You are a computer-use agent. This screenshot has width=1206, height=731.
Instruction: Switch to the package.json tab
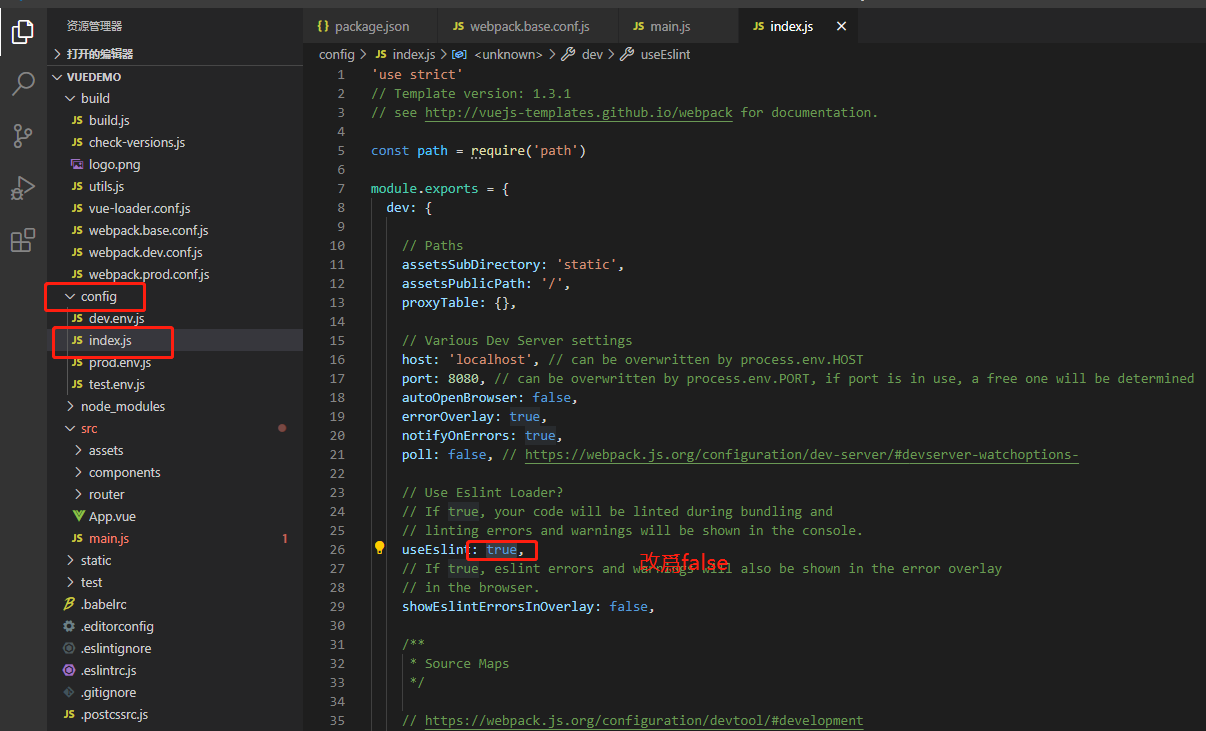pyautogui.click(x=371, y=26)
